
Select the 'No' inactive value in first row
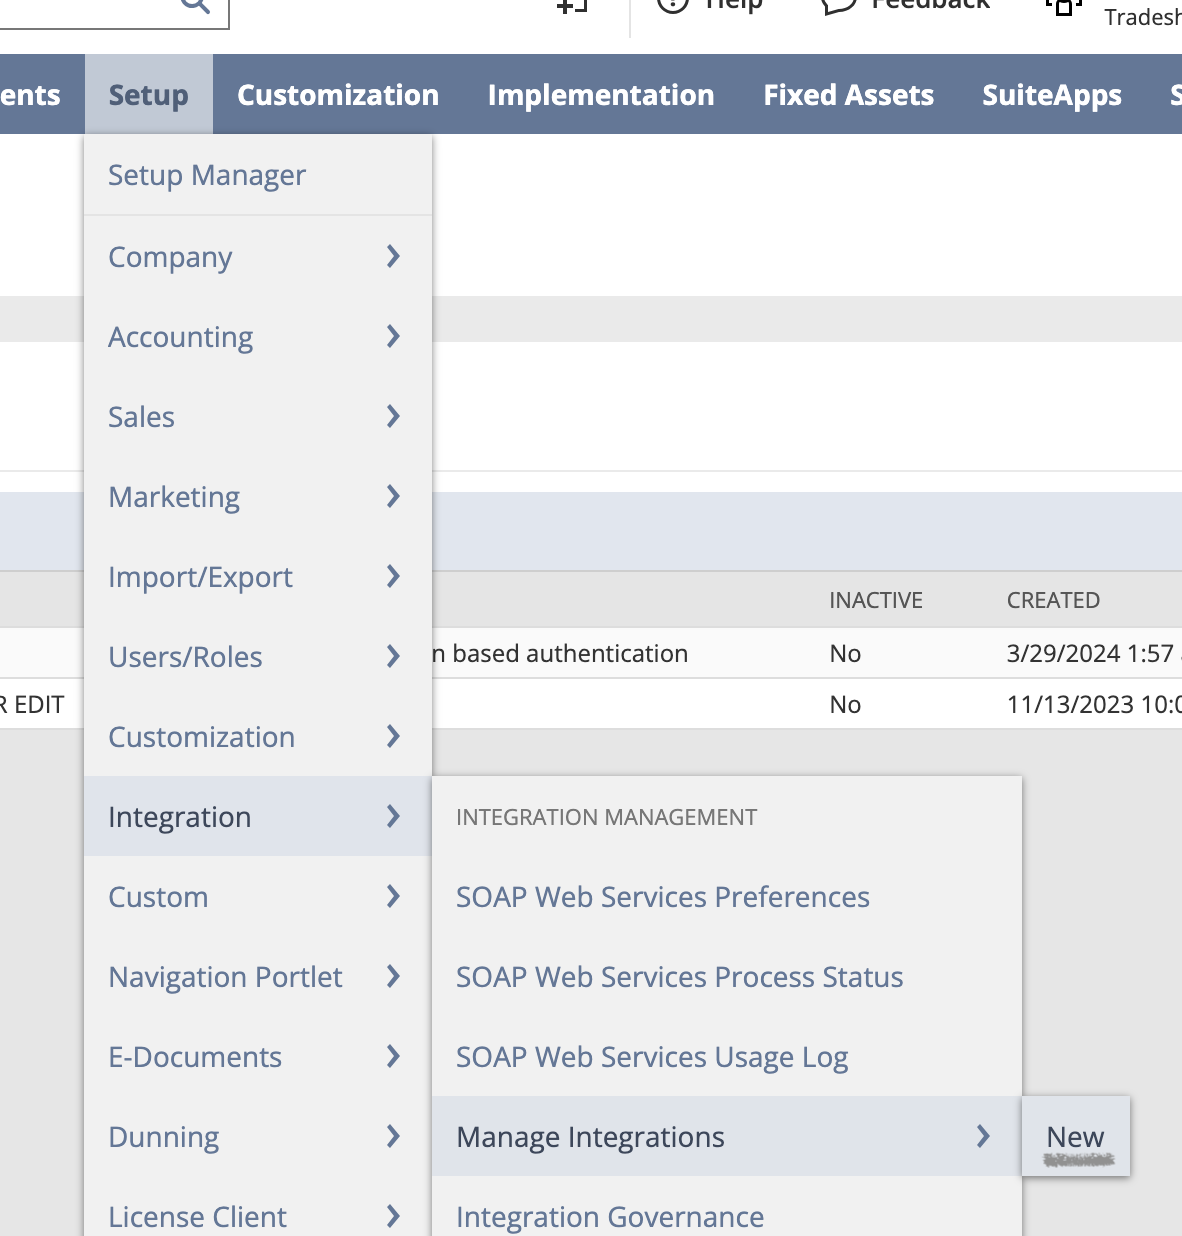(845, 653)
